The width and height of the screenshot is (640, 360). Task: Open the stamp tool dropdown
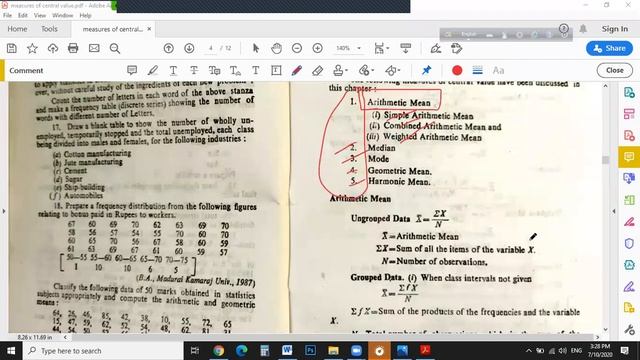coord(340,70)
